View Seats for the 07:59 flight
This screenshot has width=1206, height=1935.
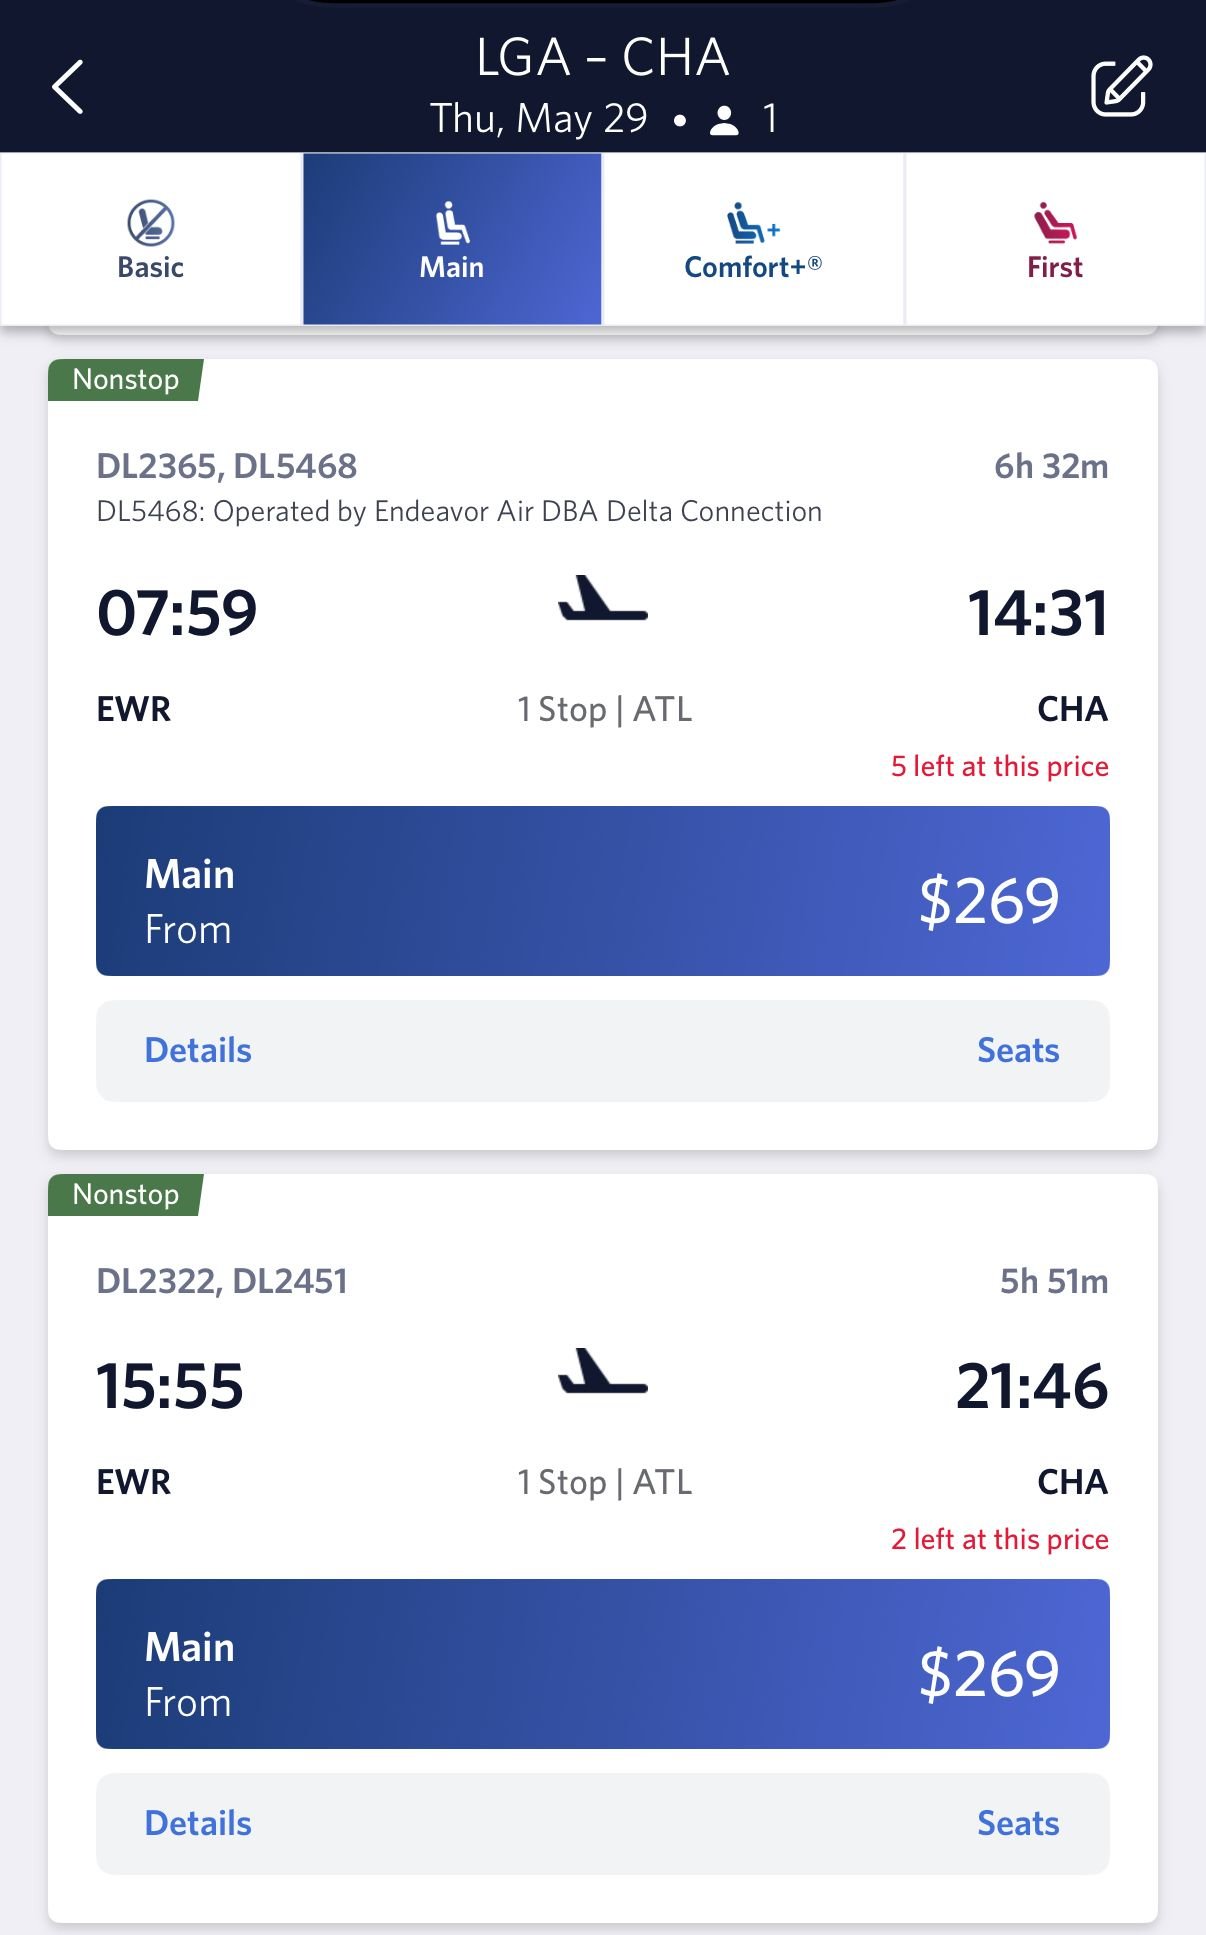tap(1017, 1051)
